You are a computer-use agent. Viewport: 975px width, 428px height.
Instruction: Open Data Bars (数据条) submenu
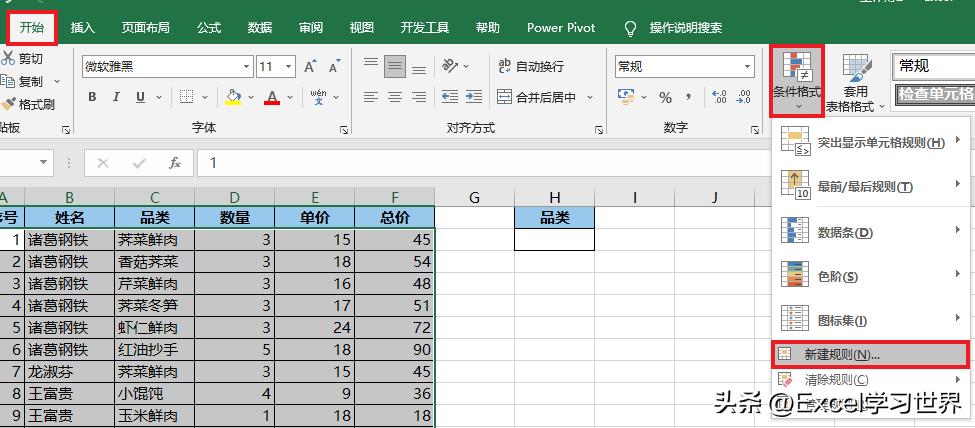871,232
